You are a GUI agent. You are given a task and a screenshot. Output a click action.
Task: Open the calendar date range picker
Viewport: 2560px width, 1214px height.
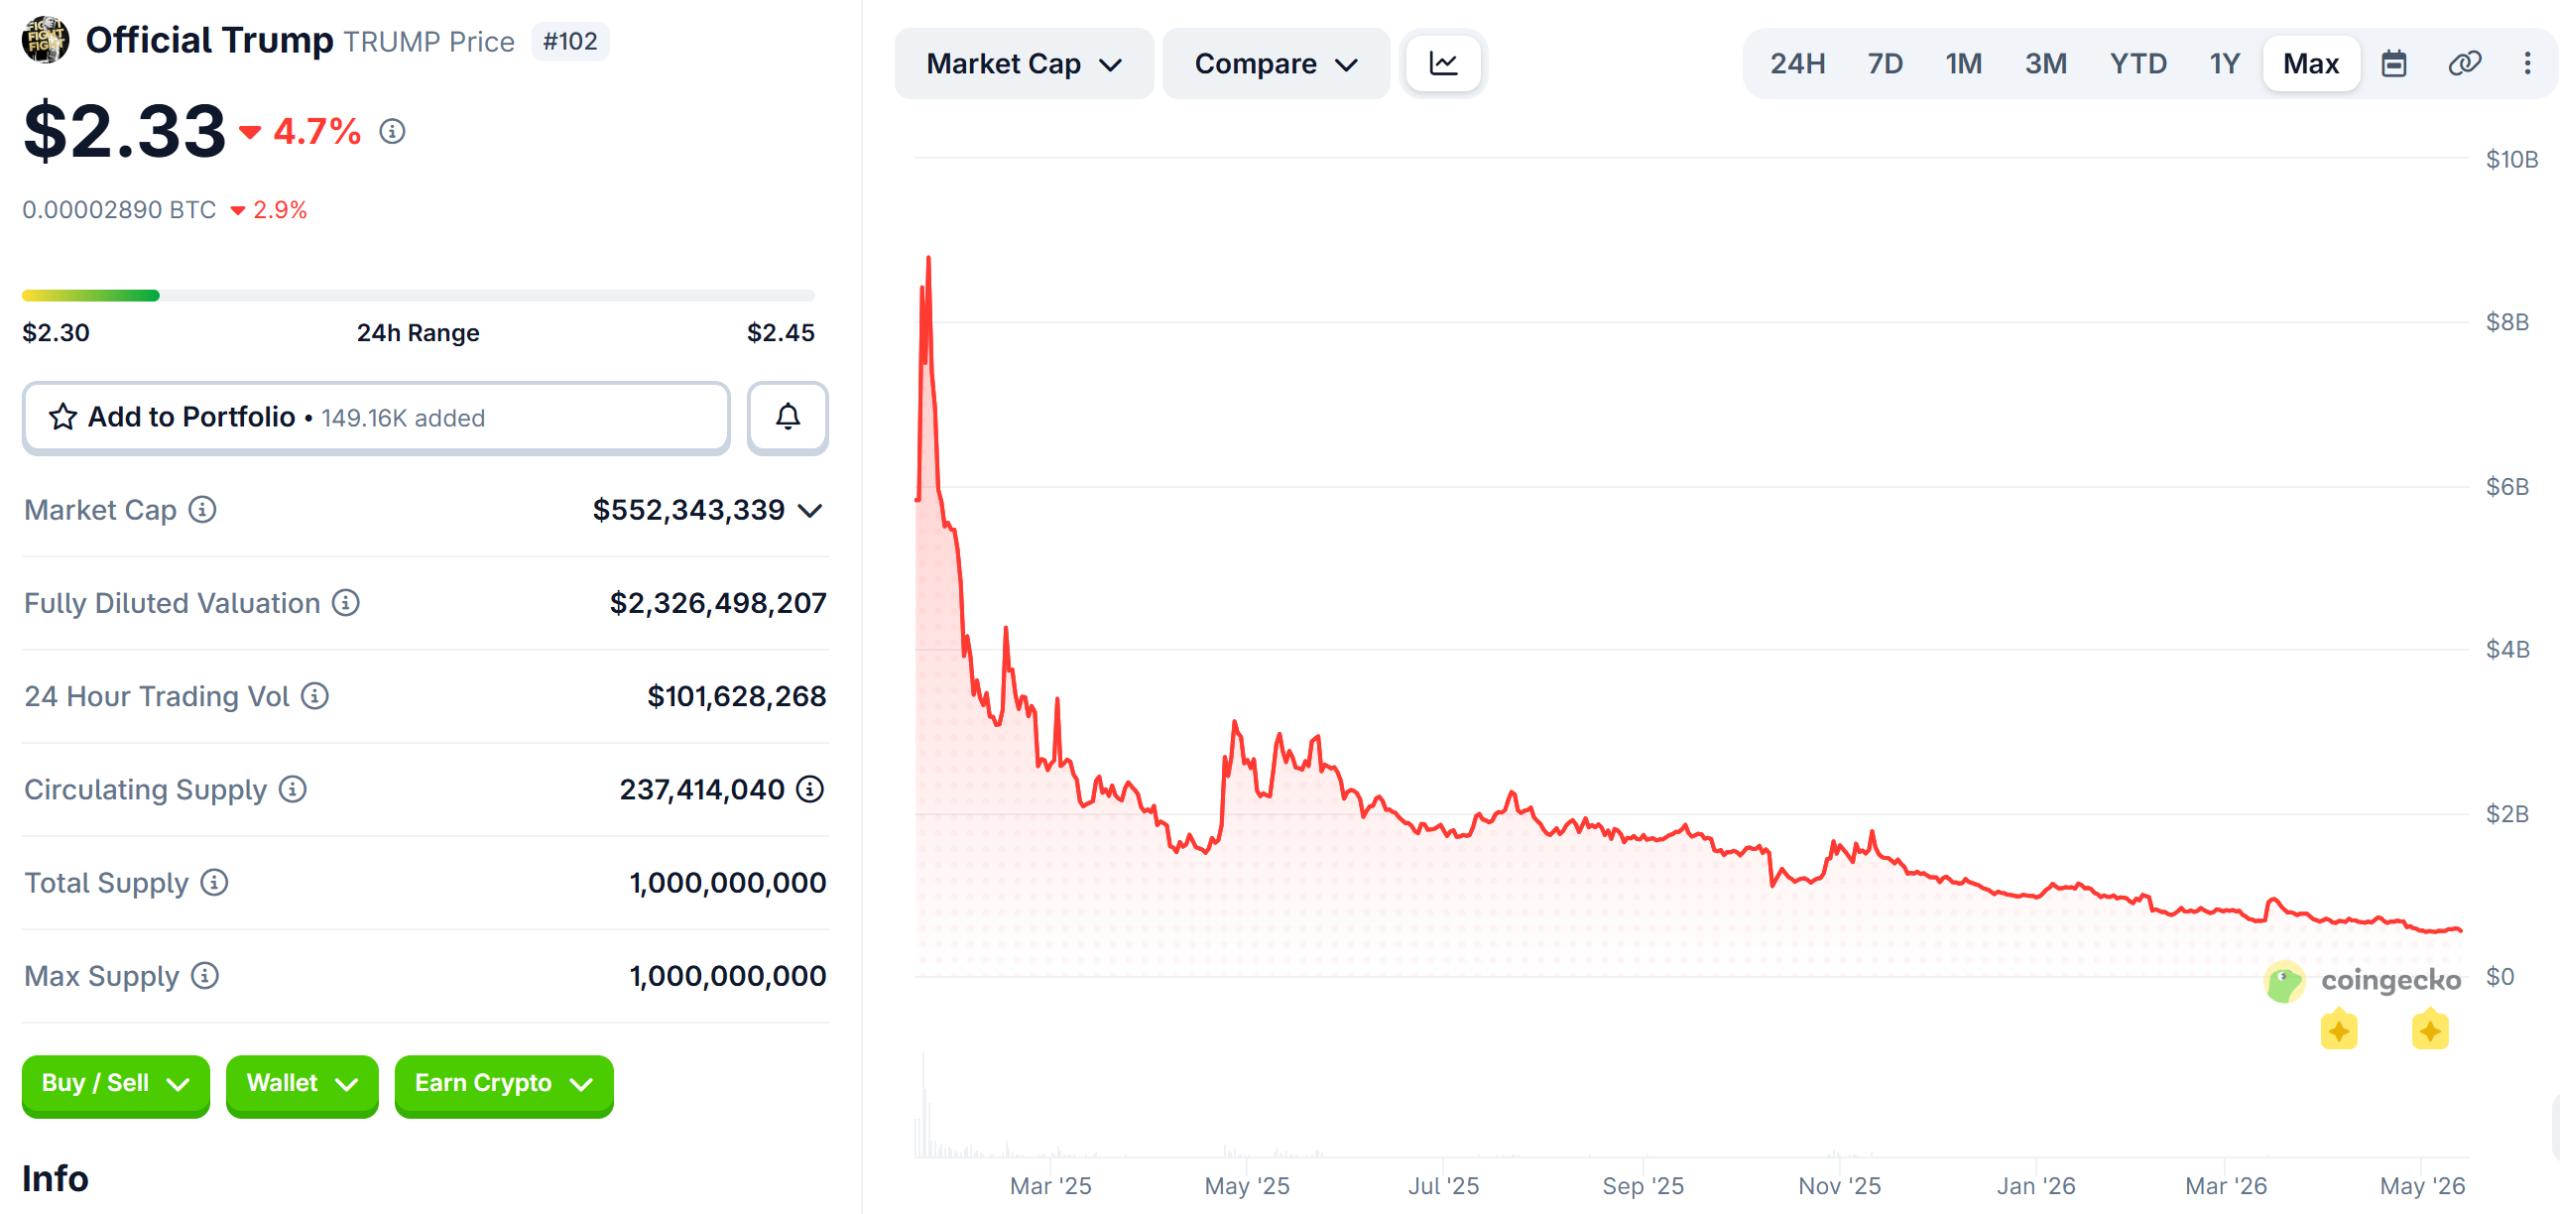tap(2394, 64)
